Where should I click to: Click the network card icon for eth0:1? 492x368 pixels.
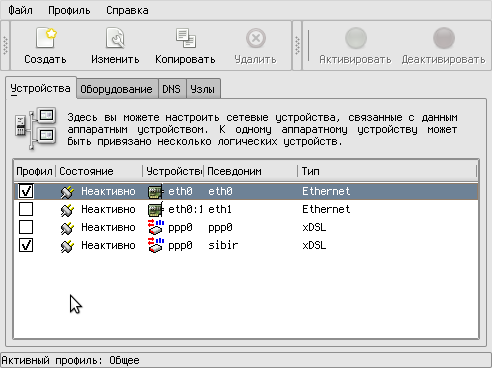pyautogui.click(x=155, y=210)
